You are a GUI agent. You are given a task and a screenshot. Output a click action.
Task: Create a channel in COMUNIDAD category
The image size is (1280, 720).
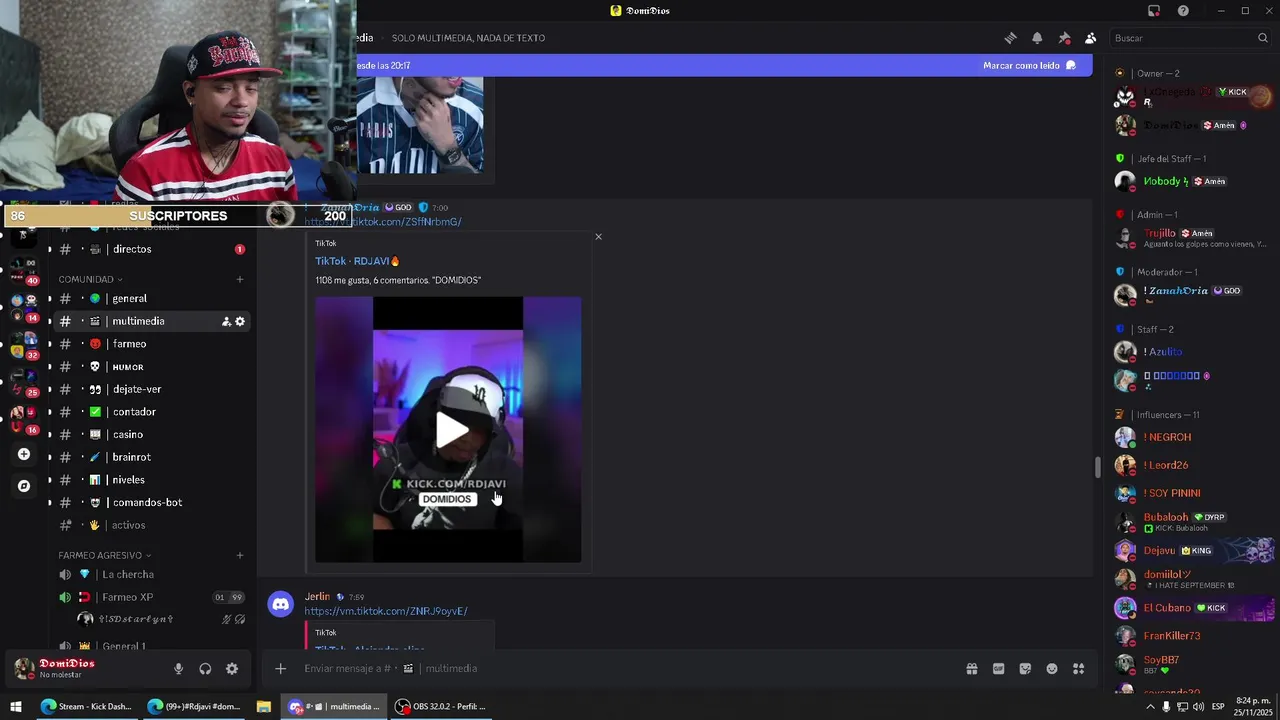tap(240, 279)
